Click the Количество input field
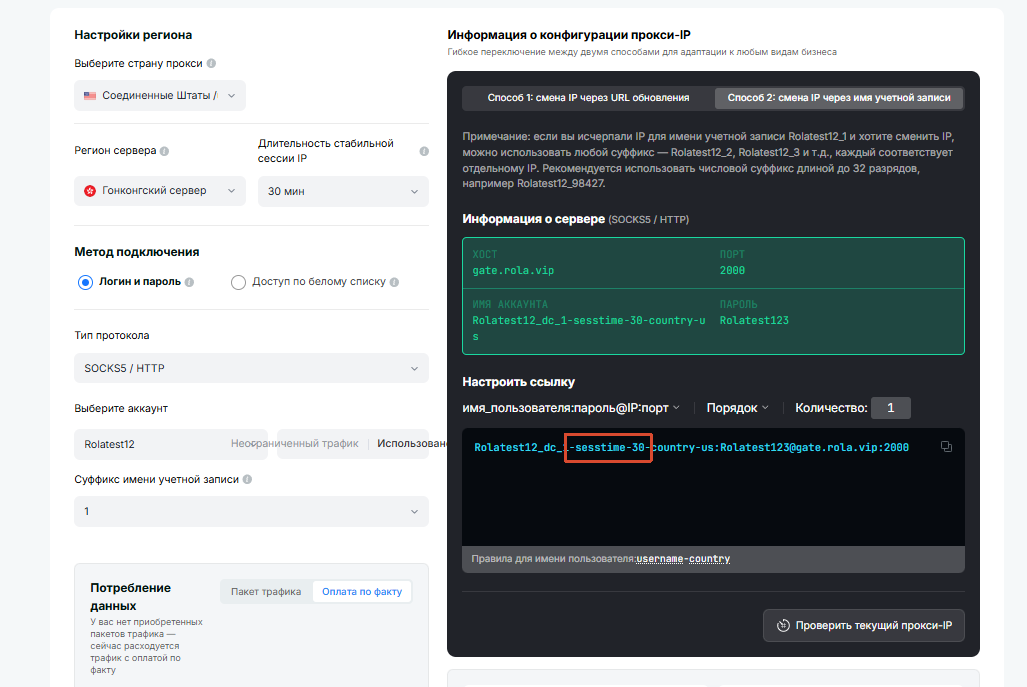1027x687 pixels. [x=891, y=408]
